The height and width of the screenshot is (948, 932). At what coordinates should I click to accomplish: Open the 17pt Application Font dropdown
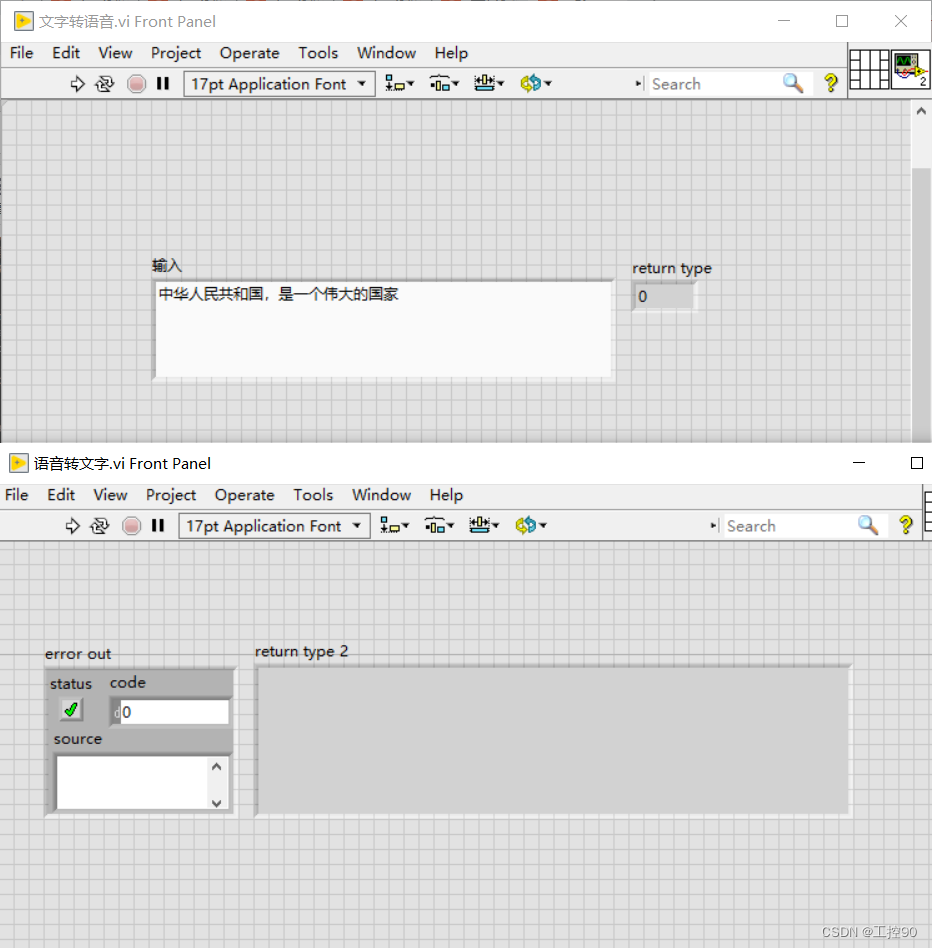(x=278, y=84)
